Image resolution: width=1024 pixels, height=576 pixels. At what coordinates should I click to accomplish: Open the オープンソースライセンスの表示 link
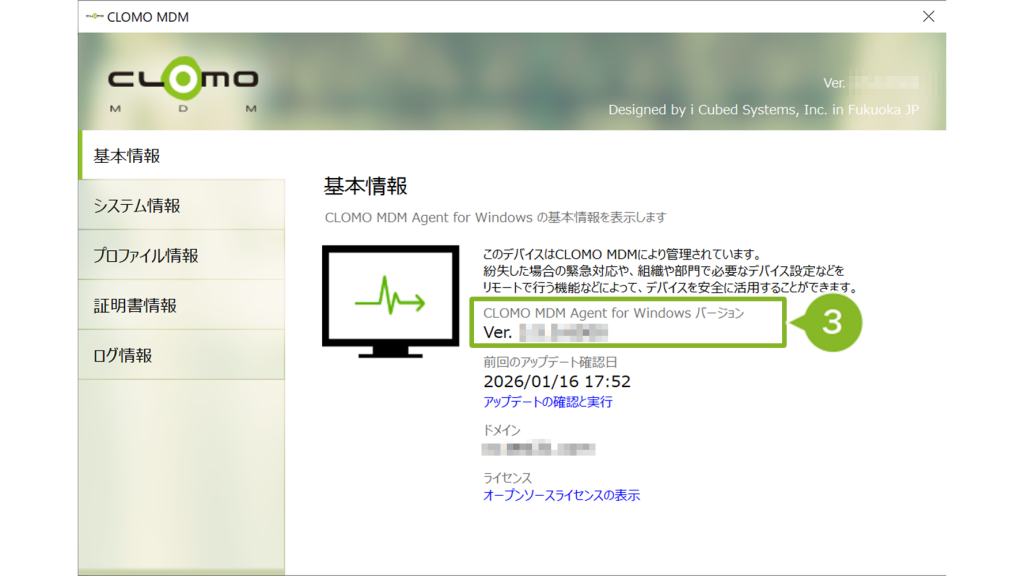(x=561, y=495)
